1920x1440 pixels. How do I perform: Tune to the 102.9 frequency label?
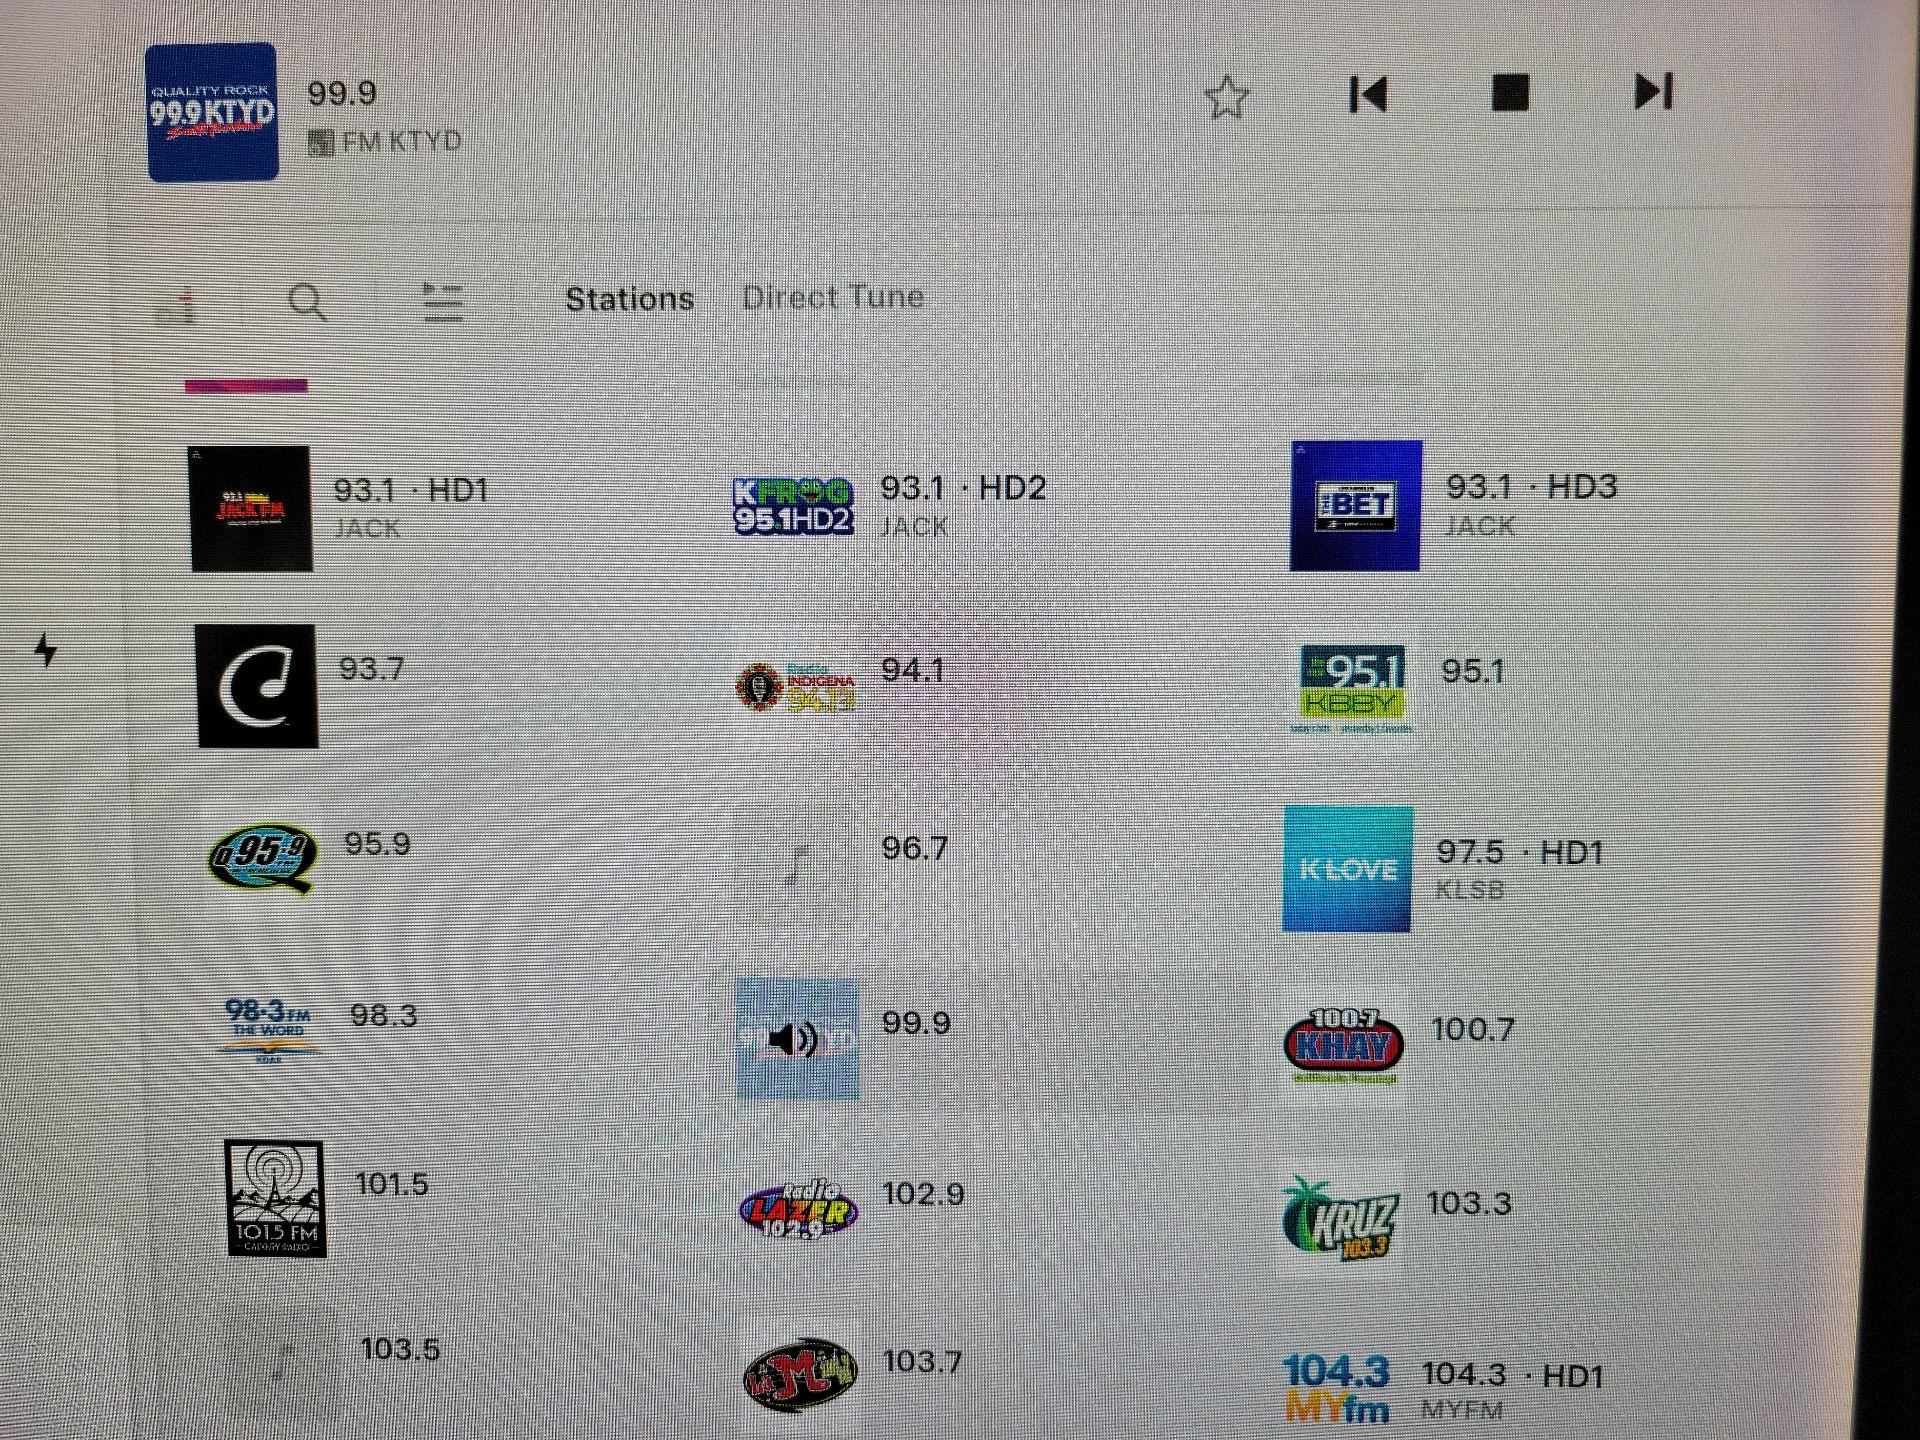coord(923,1194)
